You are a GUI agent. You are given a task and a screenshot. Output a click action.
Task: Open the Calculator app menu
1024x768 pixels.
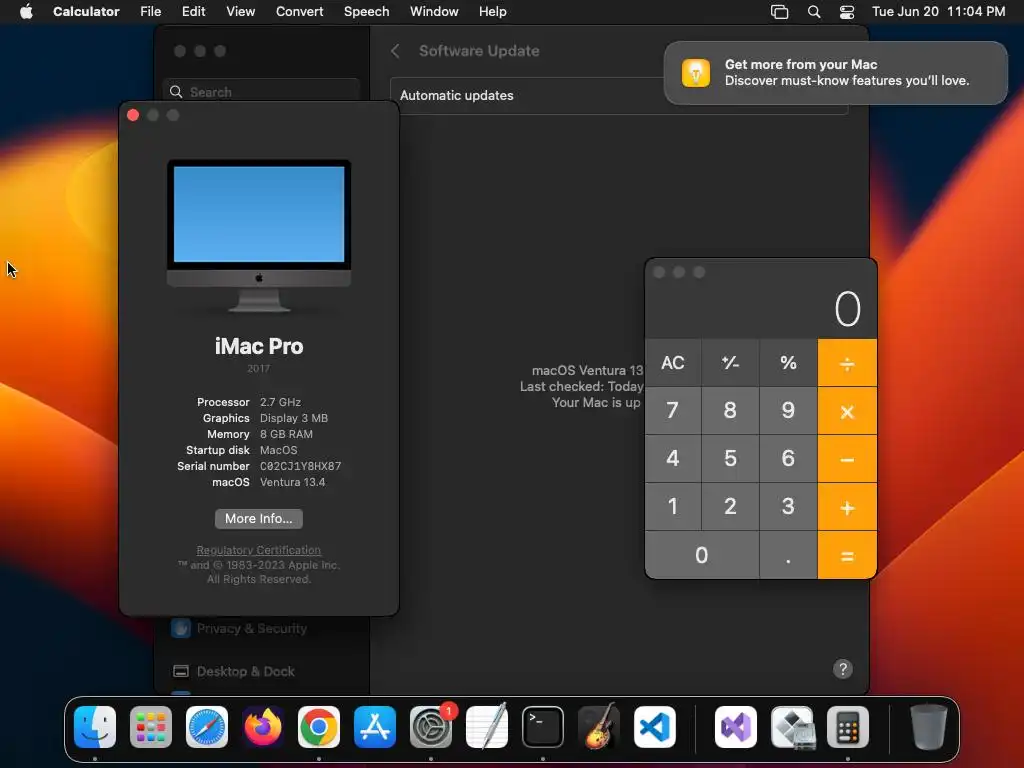86,12
